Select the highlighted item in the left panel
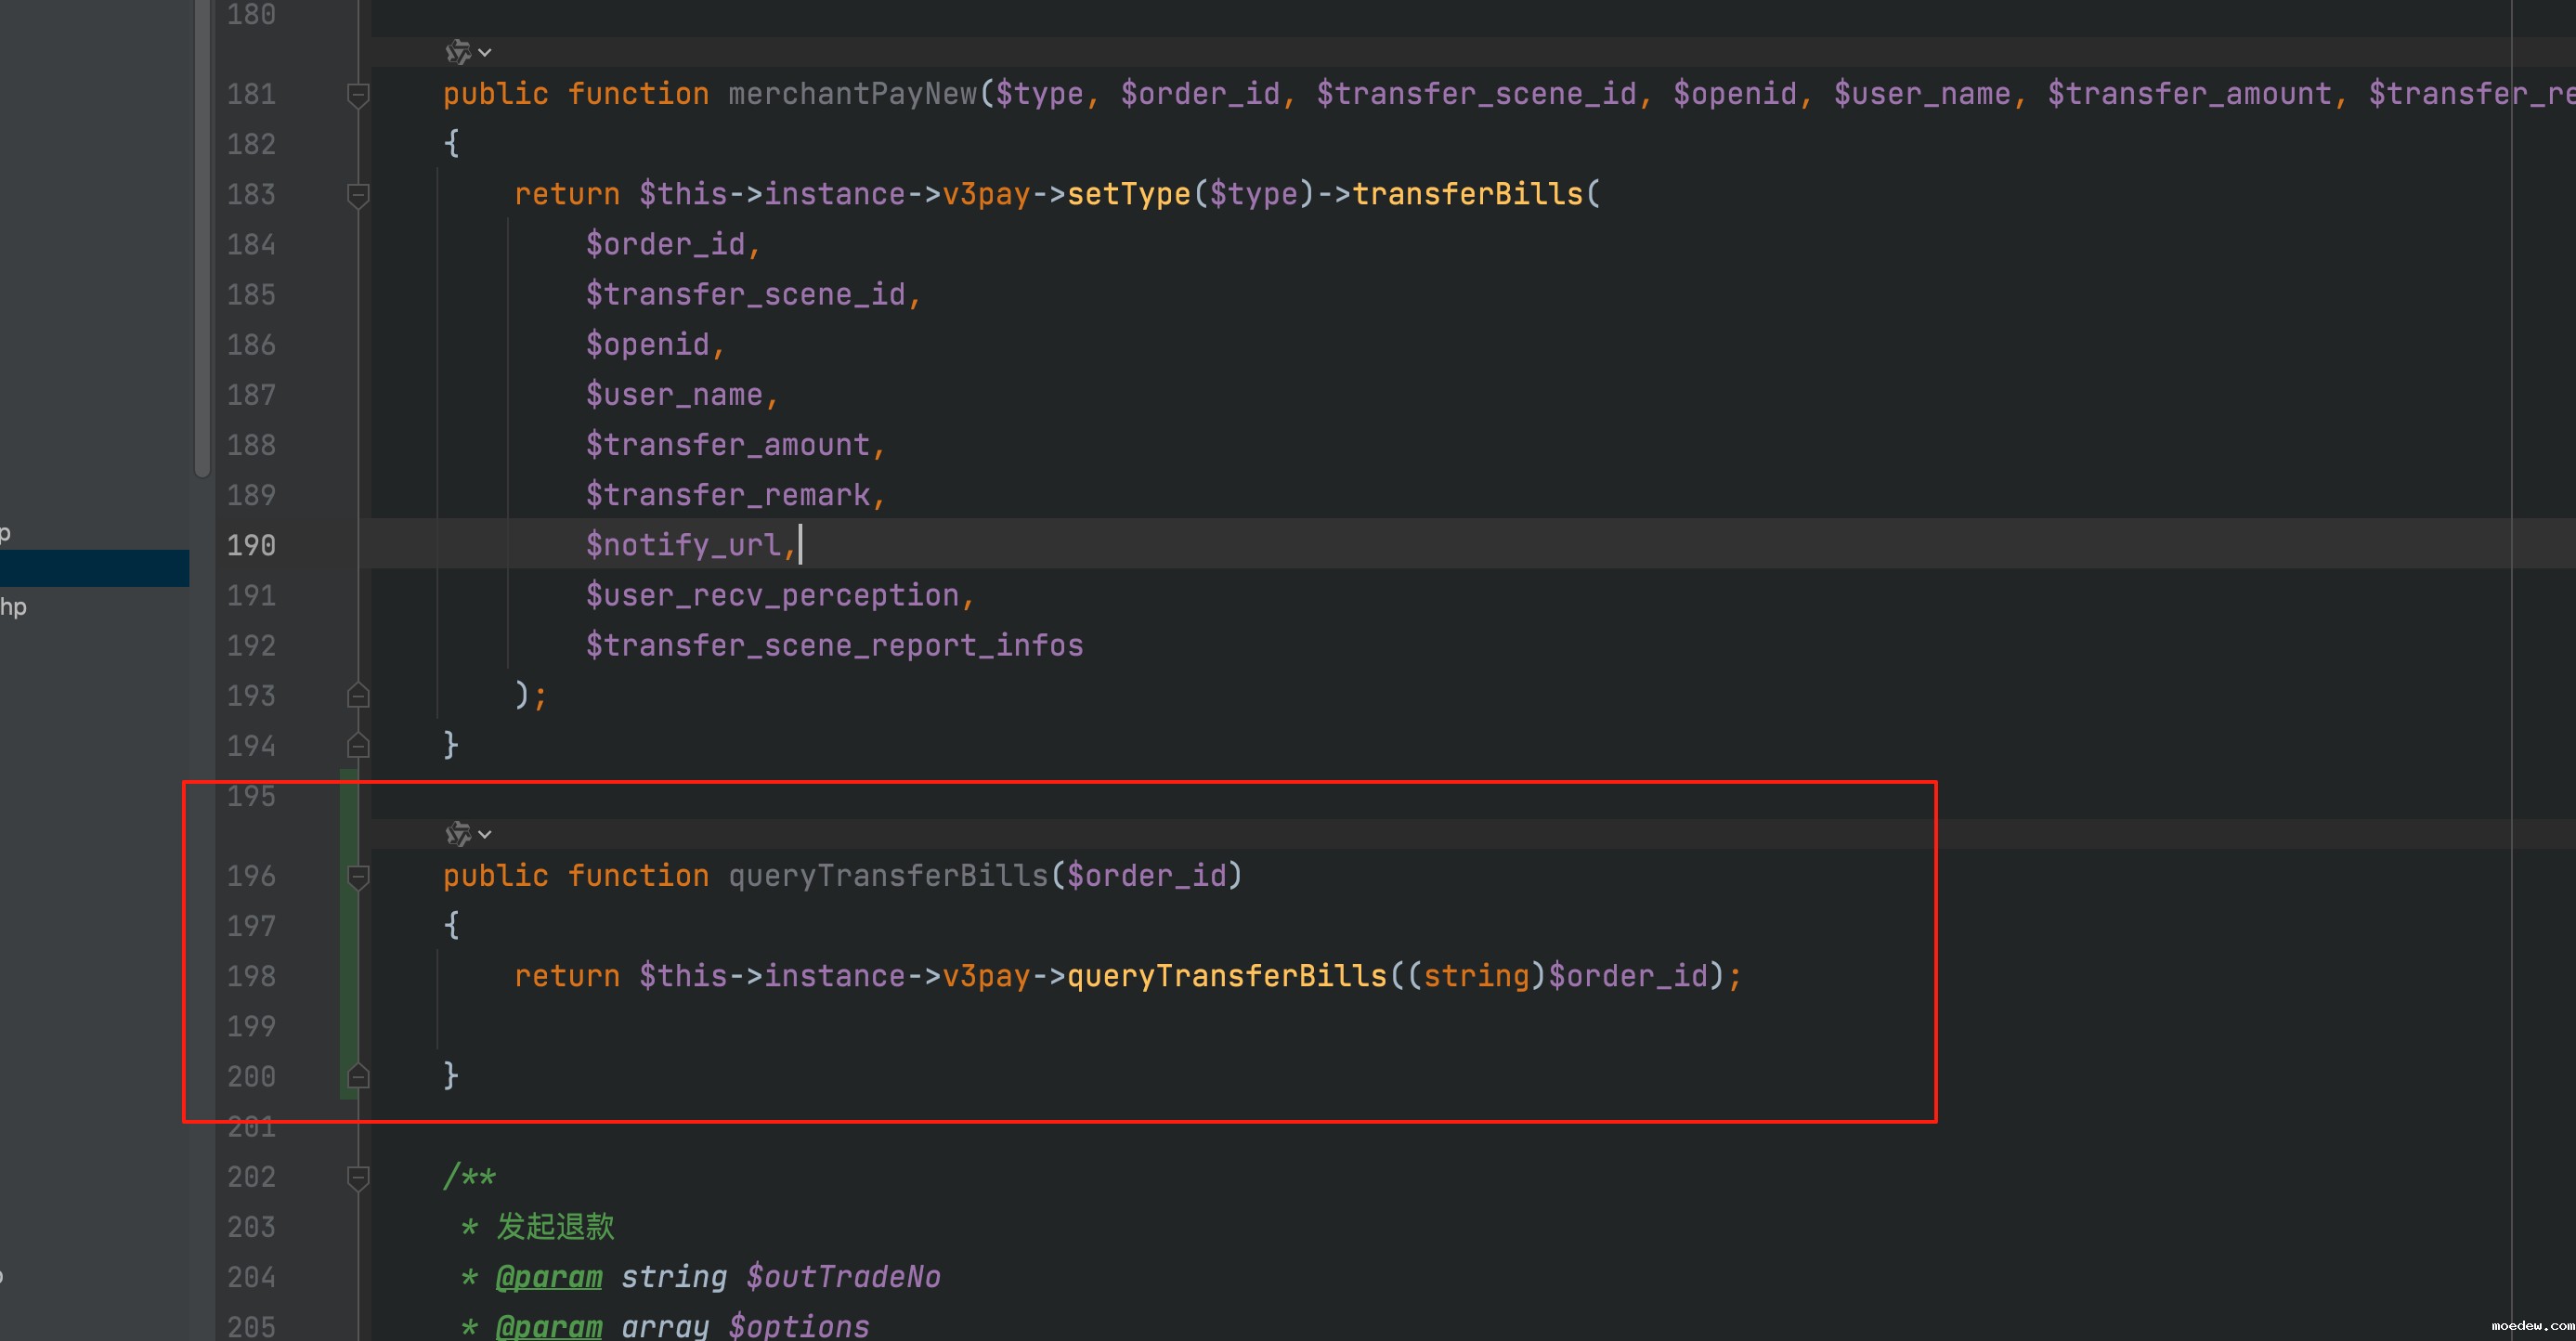 94,568
